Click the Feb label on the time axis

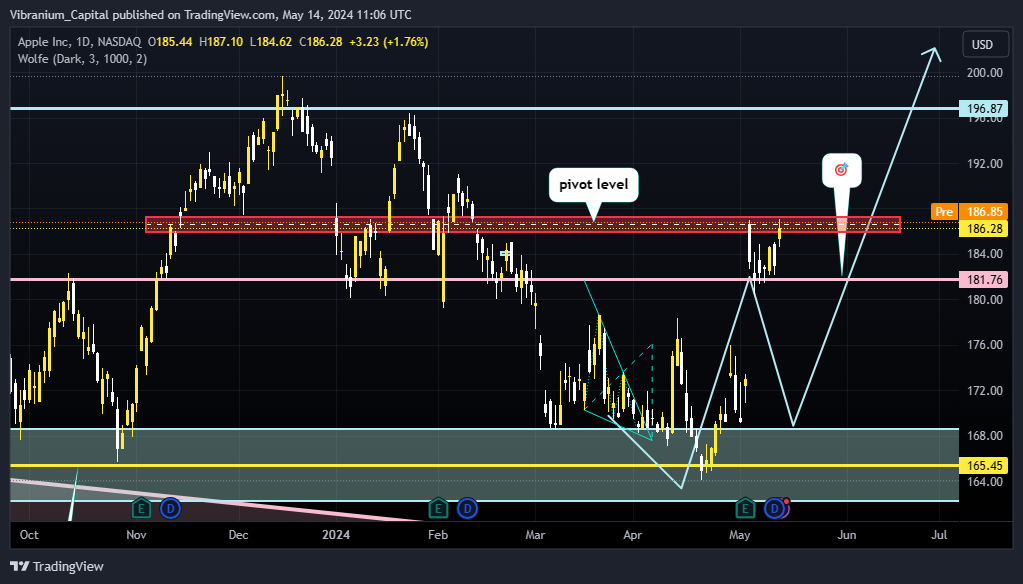click(x=438, y=534)
